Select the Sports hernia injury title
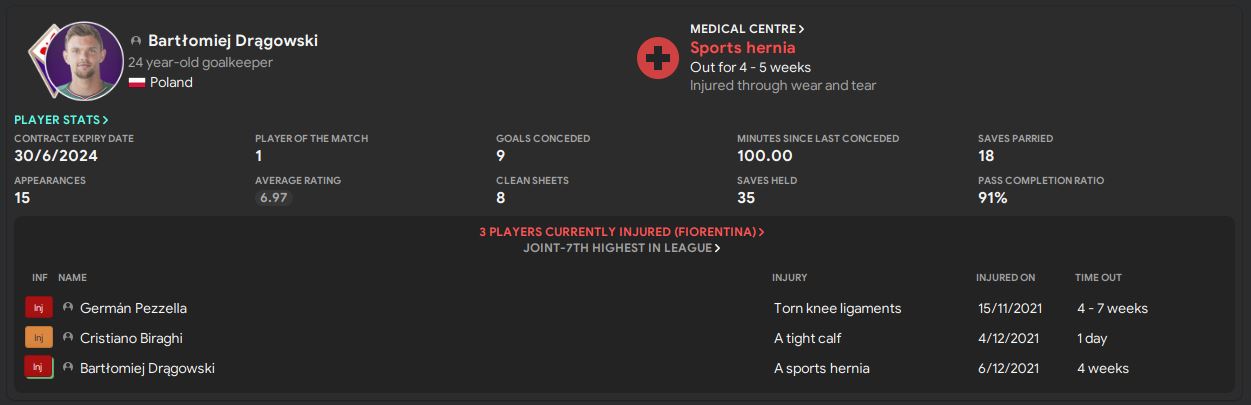The image size is (1251, 405). pyautogui.click(x=742, y=48)
